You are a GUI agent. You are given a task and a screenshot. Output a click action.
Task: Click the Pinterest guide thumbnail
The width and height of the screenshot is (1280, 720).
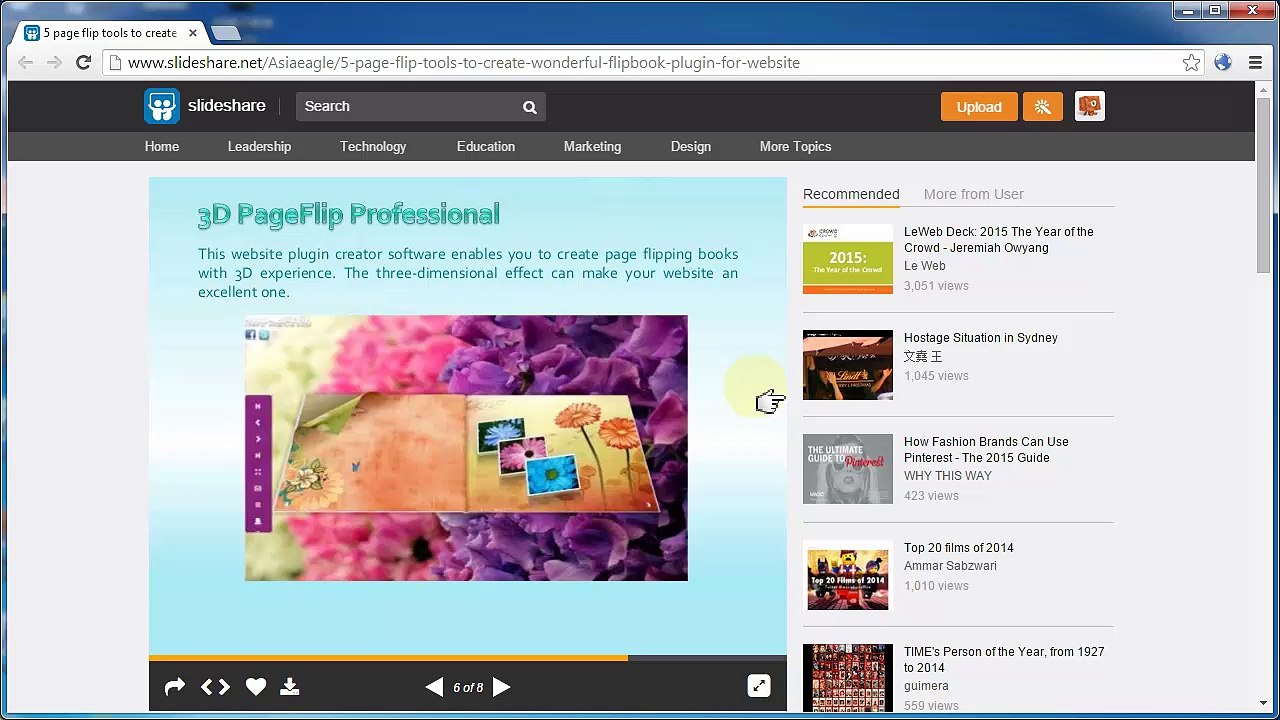click(x=848, y=469)
